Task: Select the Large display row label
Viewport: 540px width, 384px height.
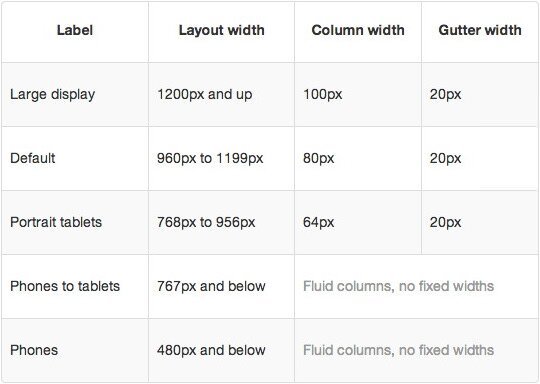Action: click(x=52, y=94)
